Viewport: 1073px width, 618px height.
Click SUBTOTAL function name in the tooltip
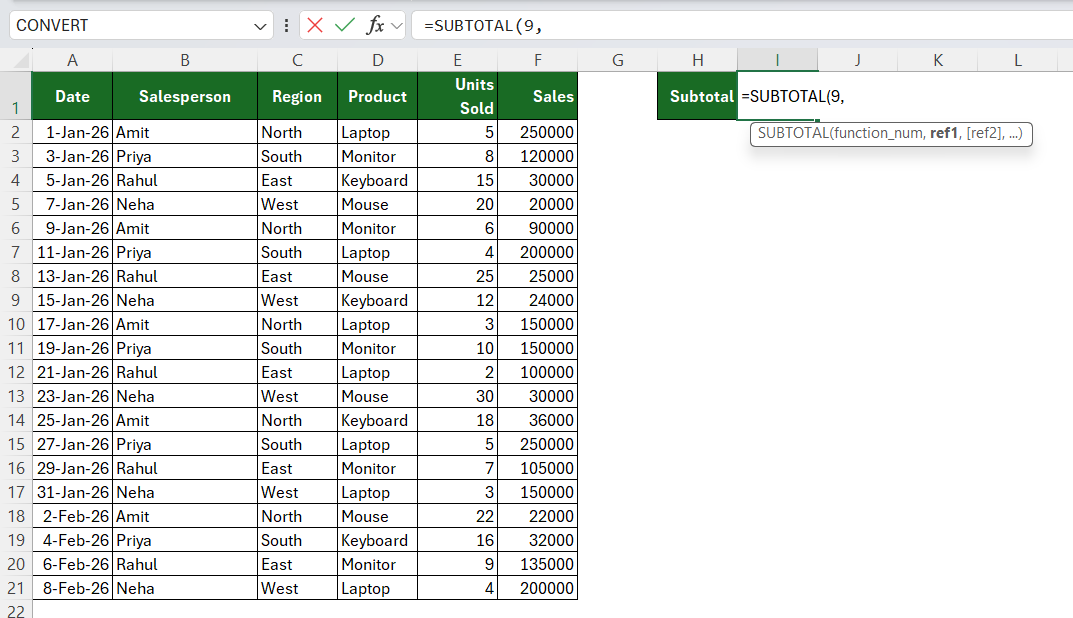pos(793,133)
